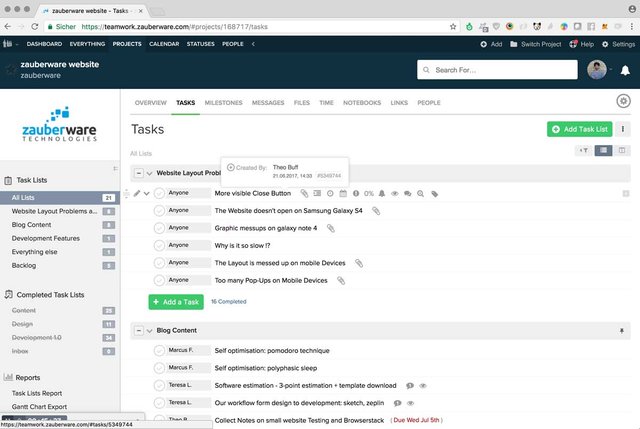The image size is (640, 429).
Task: Open comments on 'Our workflow form design' task
Action: click(x=397, y=403)
